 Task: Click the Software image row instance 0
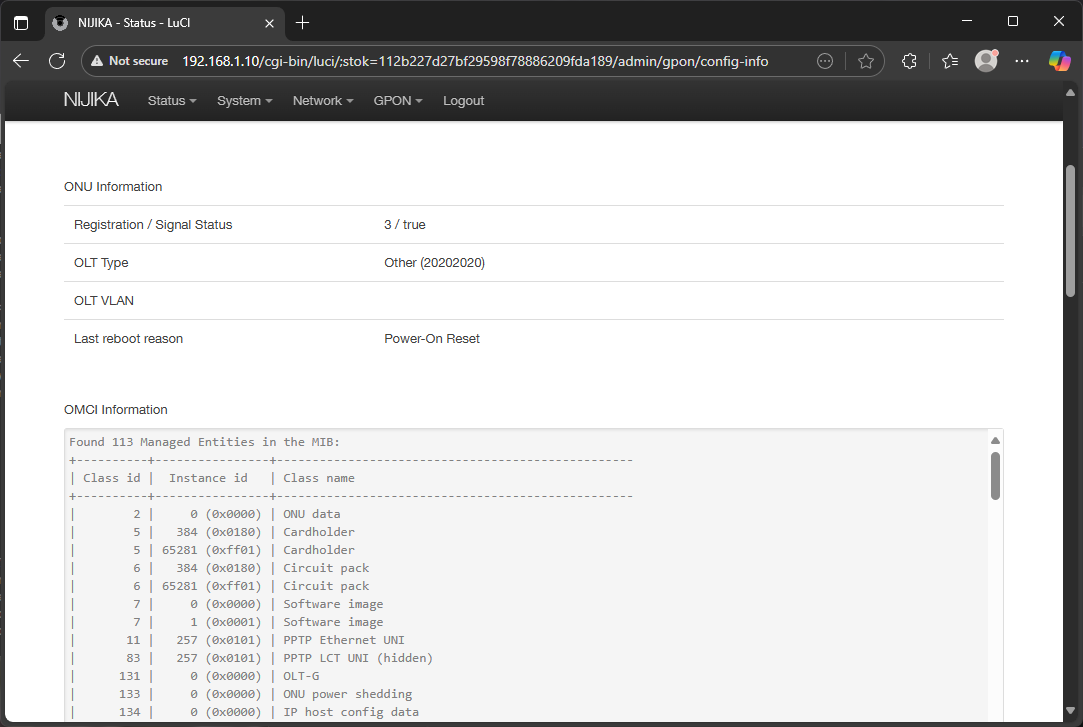point(227,603)
